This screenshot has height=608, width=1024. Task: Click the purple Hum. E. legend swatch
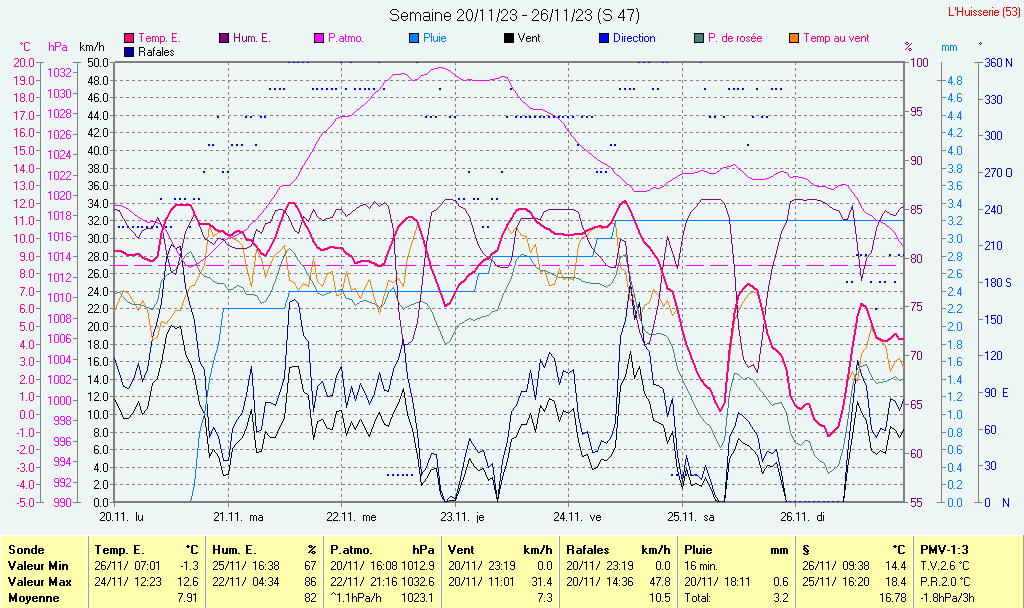point(224,39)
